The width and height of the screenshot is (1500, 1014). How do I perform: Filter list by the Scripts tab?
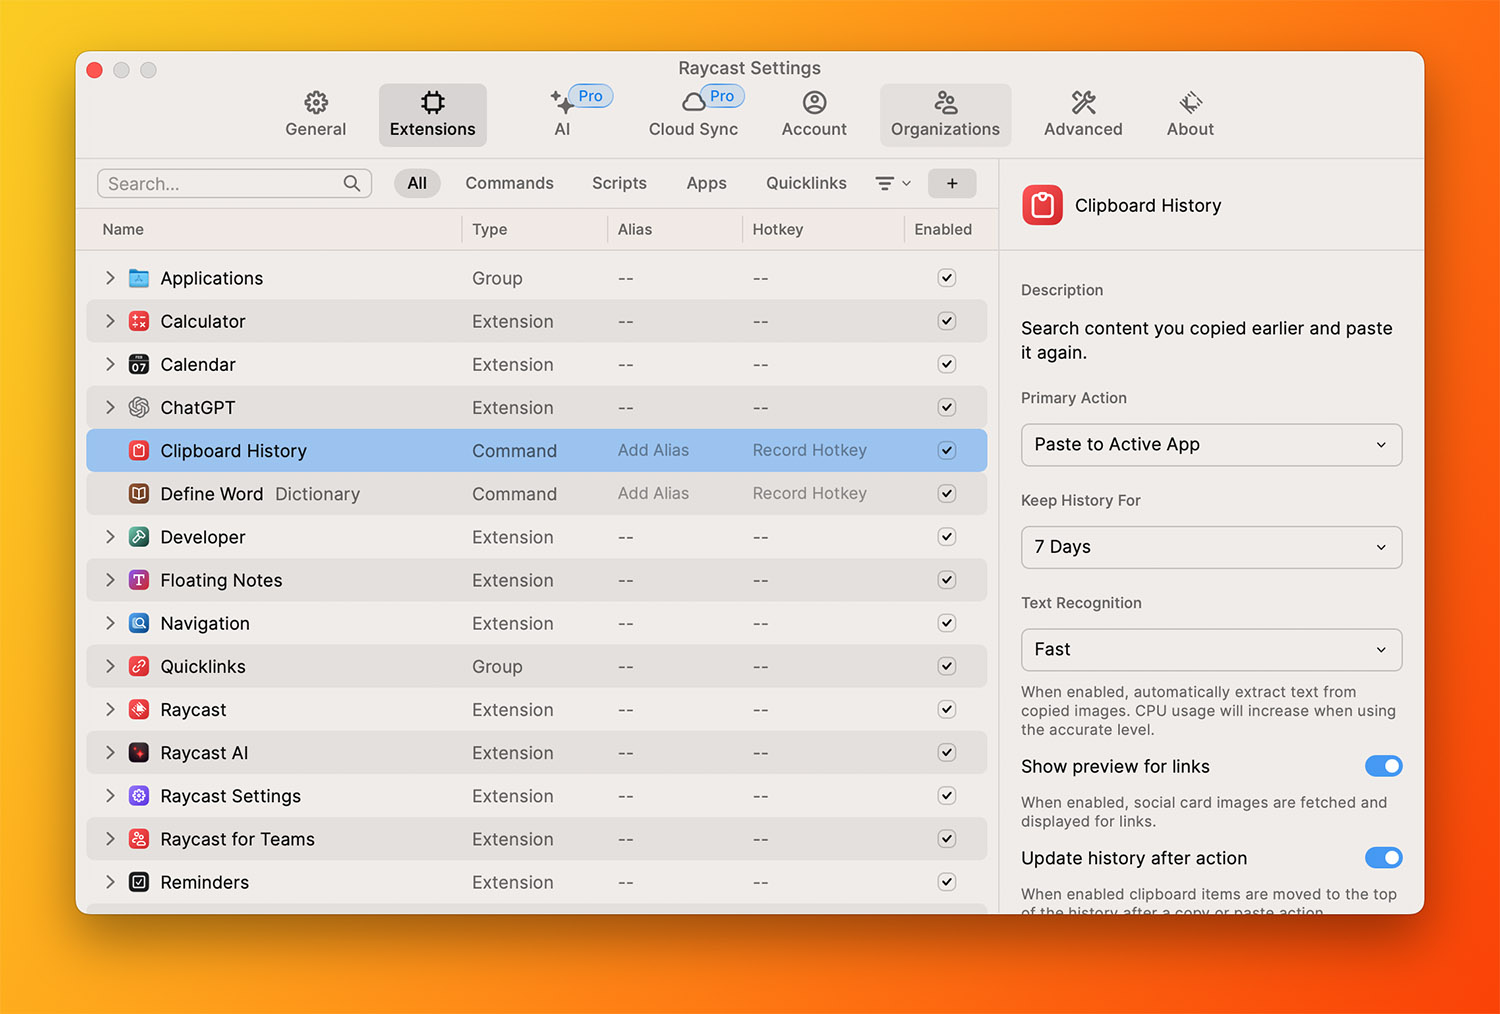619,184
